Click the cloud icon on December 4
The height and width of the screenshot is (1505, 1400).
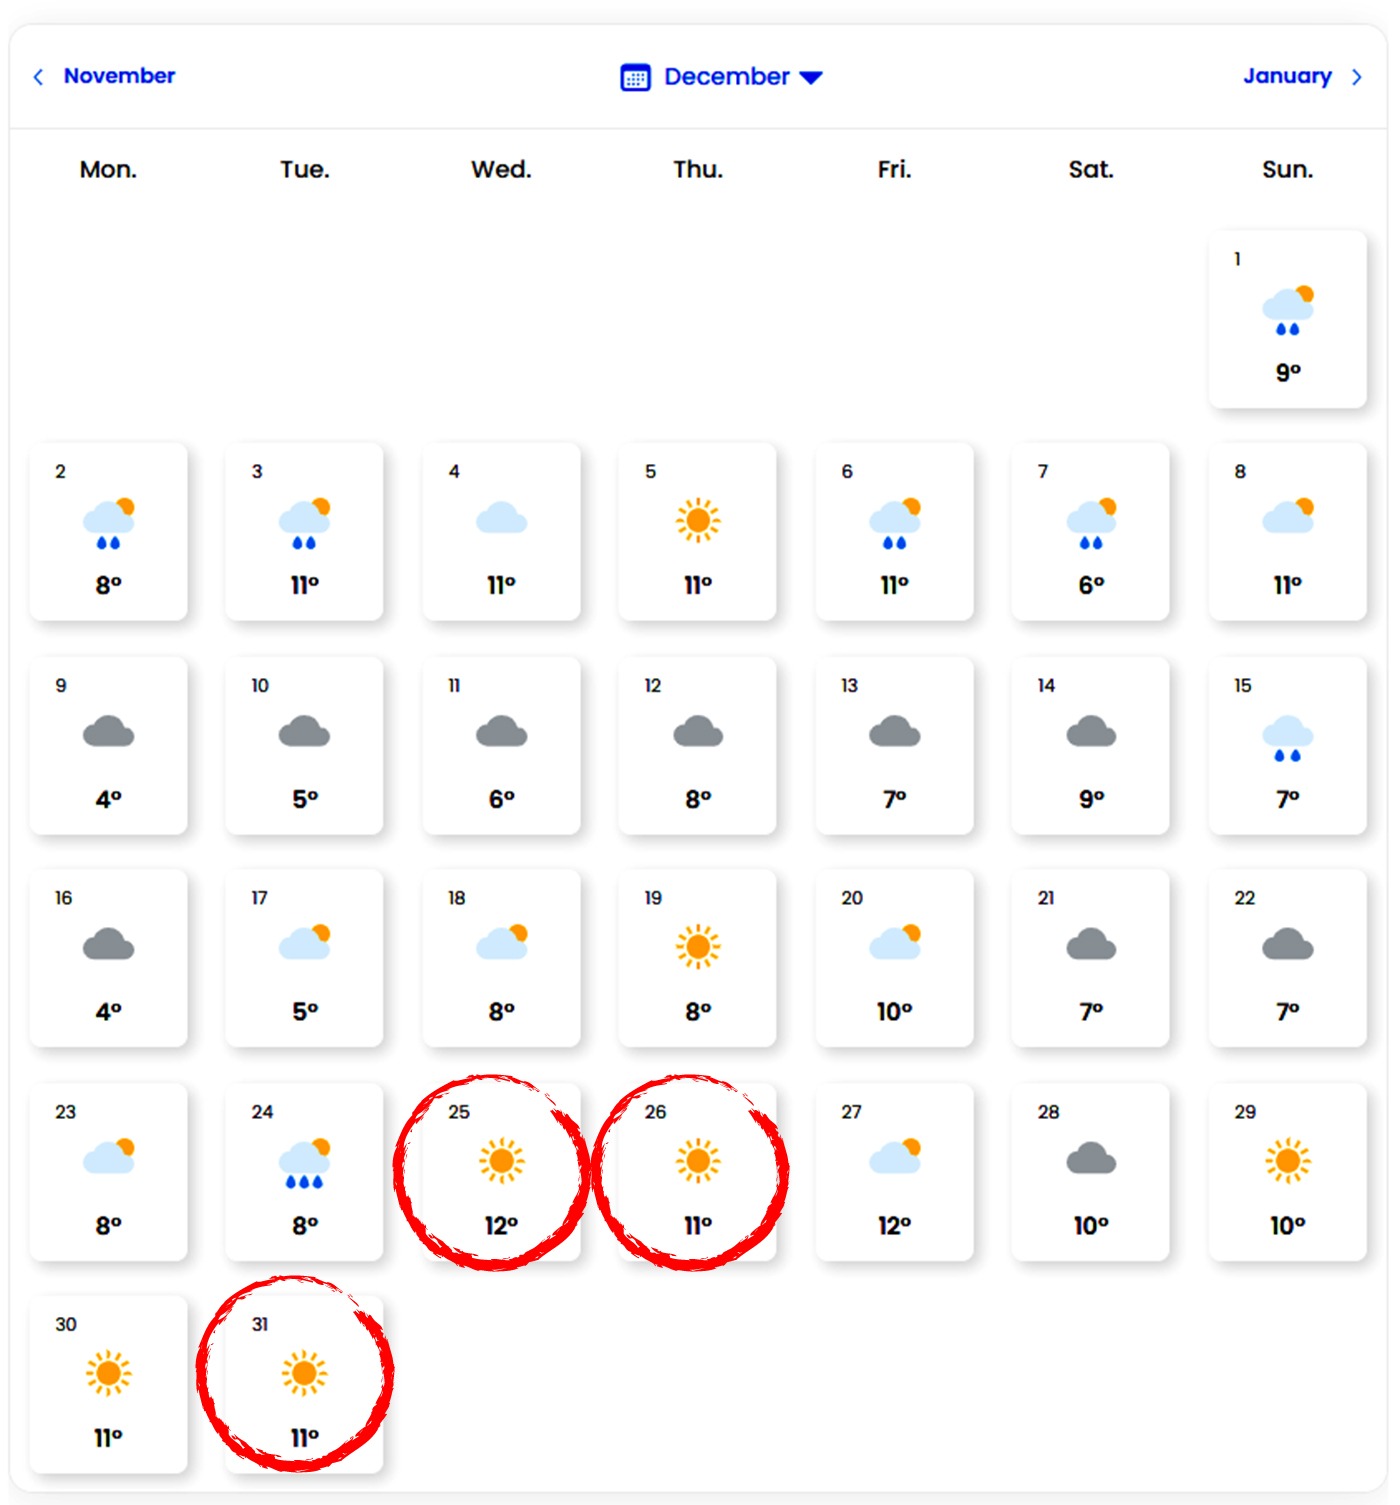click(x=501, y=519)
